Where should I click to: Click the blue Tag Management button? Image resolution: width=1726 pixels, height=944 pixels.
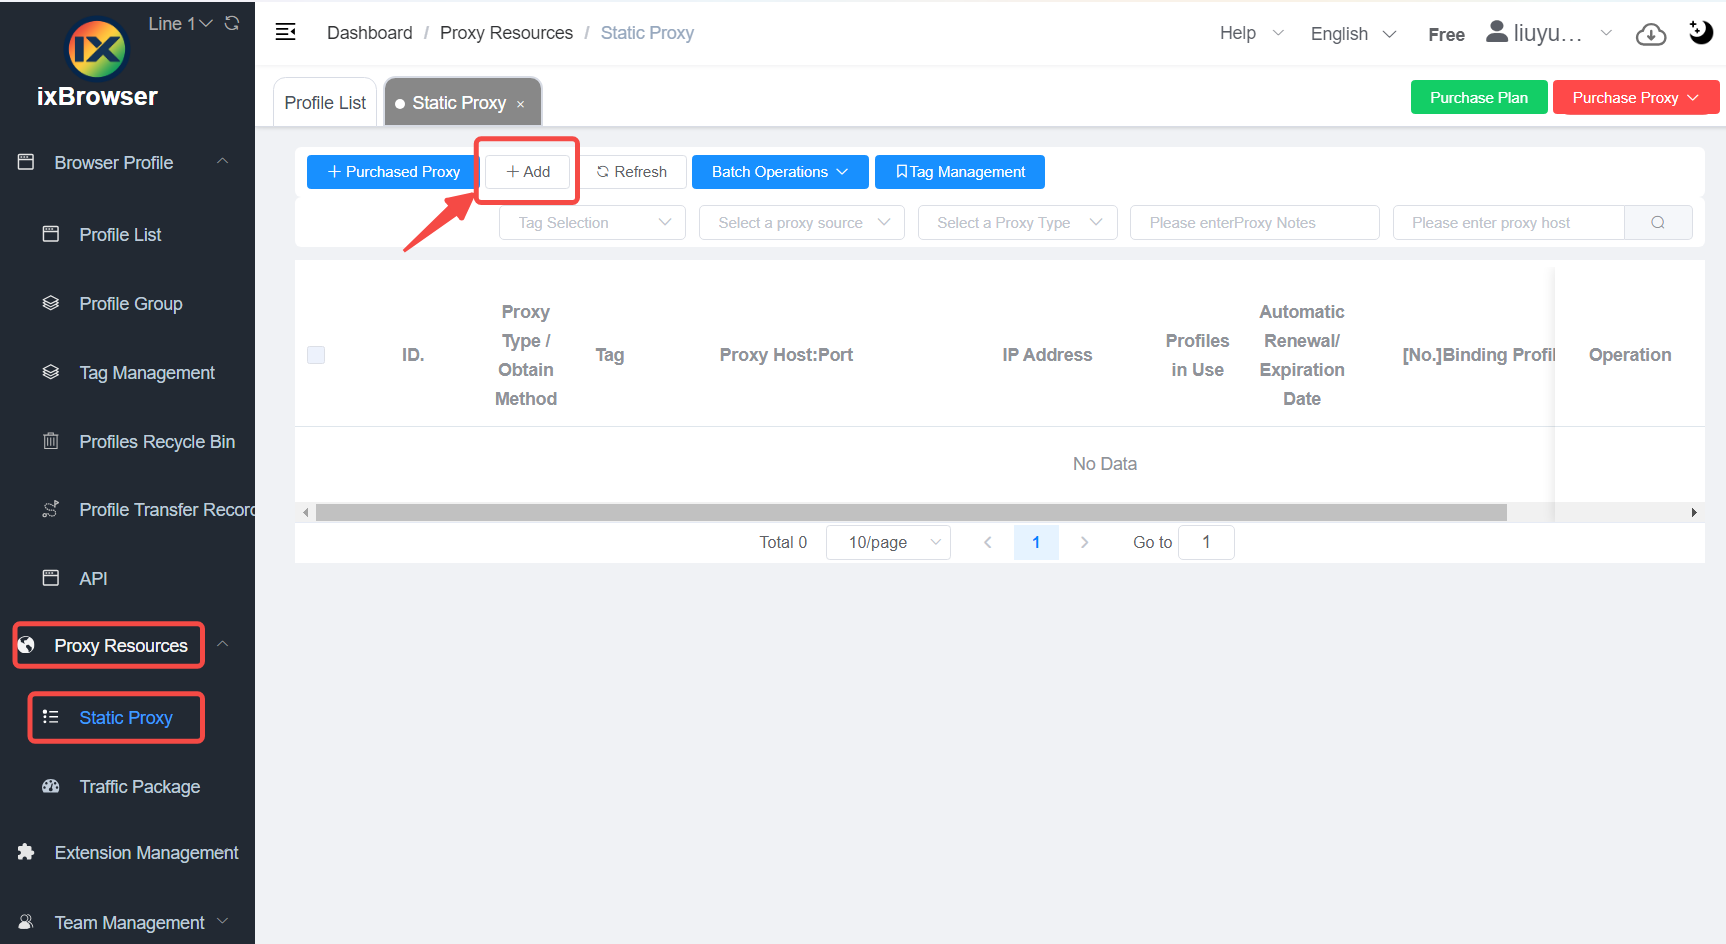tap(960, 172)
